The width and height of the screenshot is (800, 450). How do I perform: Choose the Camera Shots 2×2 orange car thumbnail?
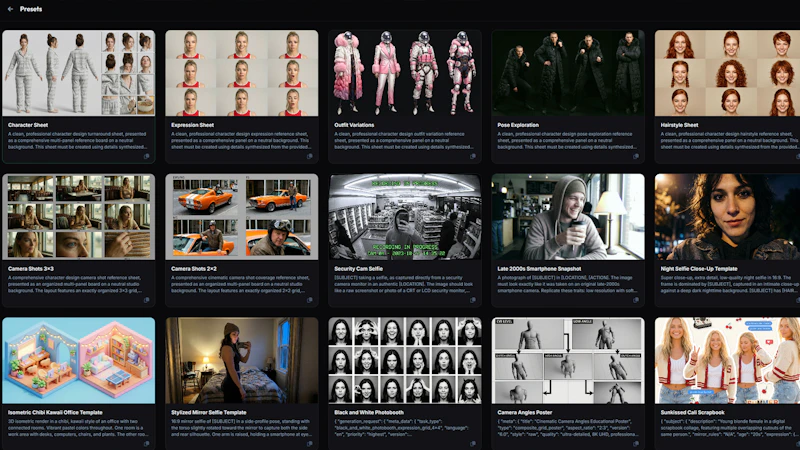(x=242, y=217)
